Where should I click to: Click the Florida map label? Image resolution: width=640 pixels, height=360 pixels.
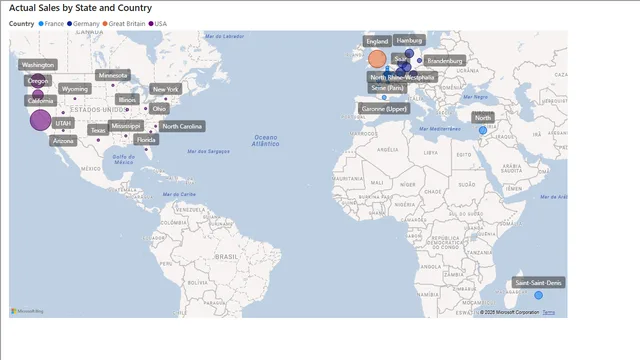[x=146, y=140]
